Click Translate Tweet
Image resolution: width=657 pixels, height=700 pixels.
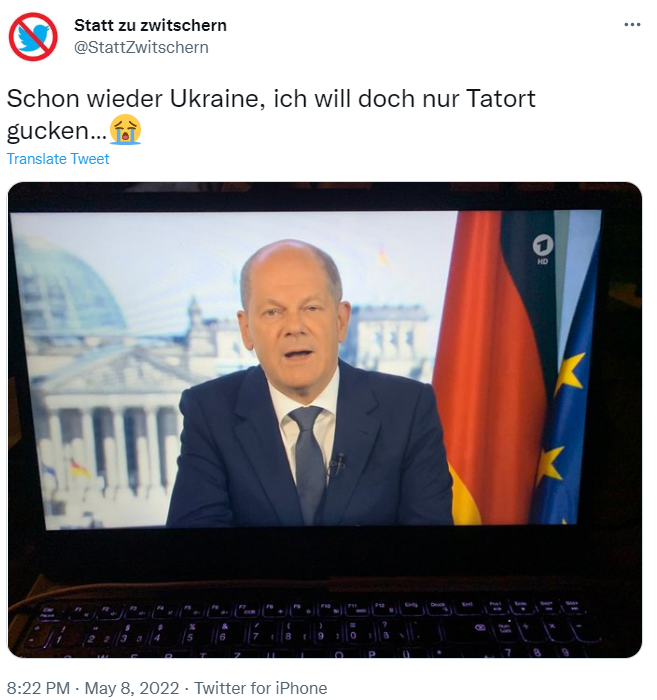click(58, 159)
